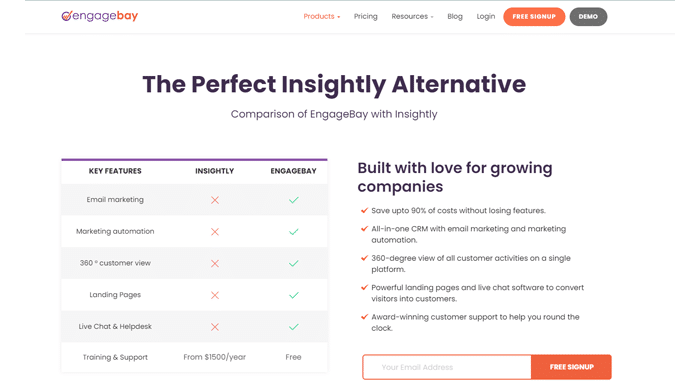Viewport: 700px width, 384px height.
Task: Click the EngageBay logo
Action: (x=100, y=16)
